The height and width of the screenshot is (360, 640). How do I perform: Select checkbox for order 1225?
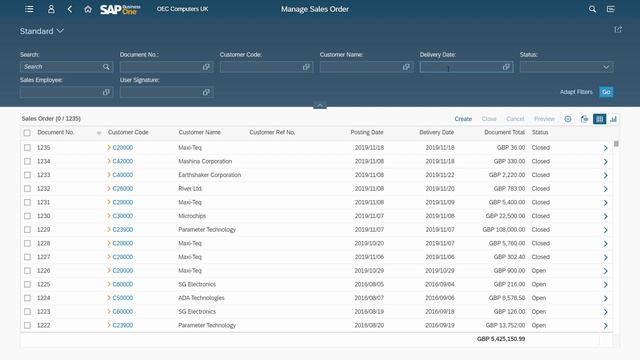tap(27, 284)
